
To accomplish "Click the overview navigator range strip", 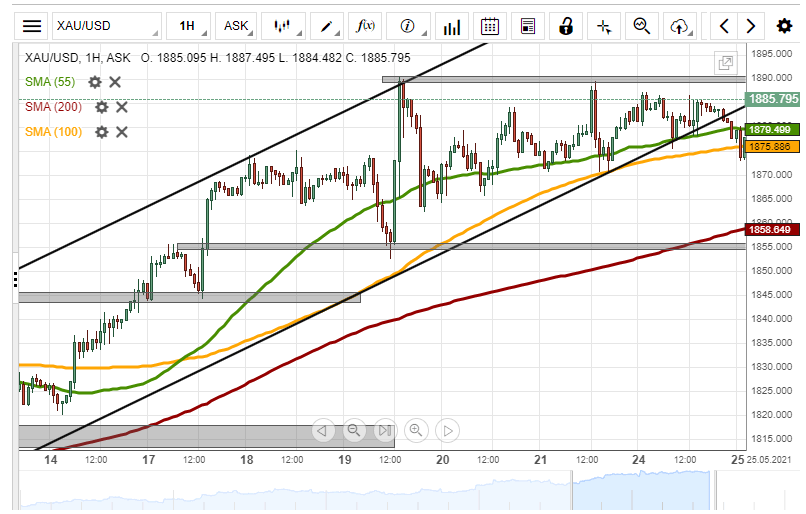I will coord(400,491).
